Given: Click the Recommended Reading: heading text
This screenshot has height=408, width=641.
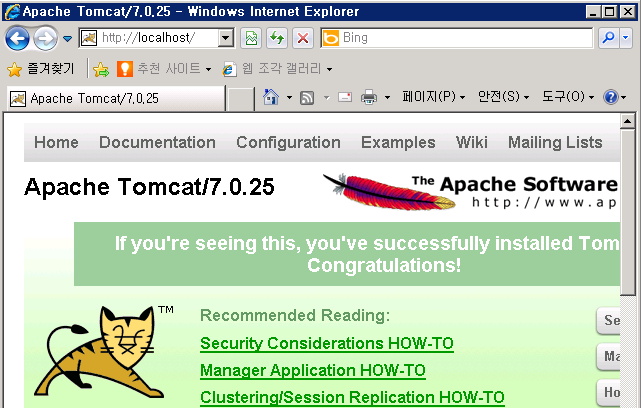Looking at the screenshot, I should click(295, 315).
